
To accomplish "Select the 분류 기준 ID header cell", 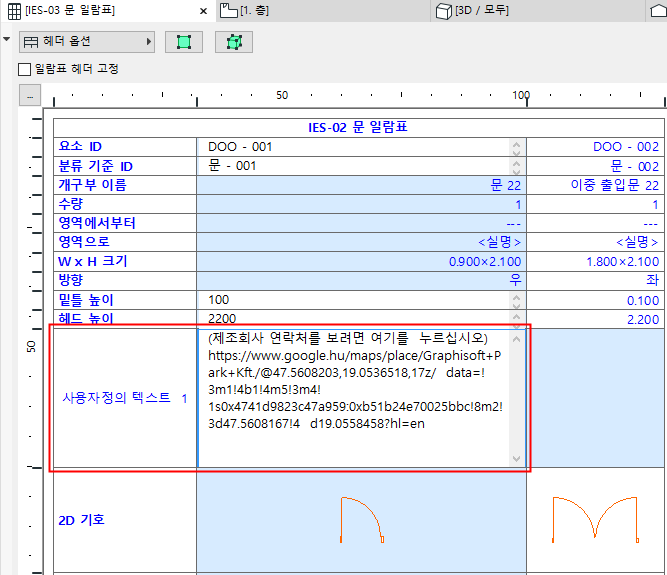I will pos(125,166).
